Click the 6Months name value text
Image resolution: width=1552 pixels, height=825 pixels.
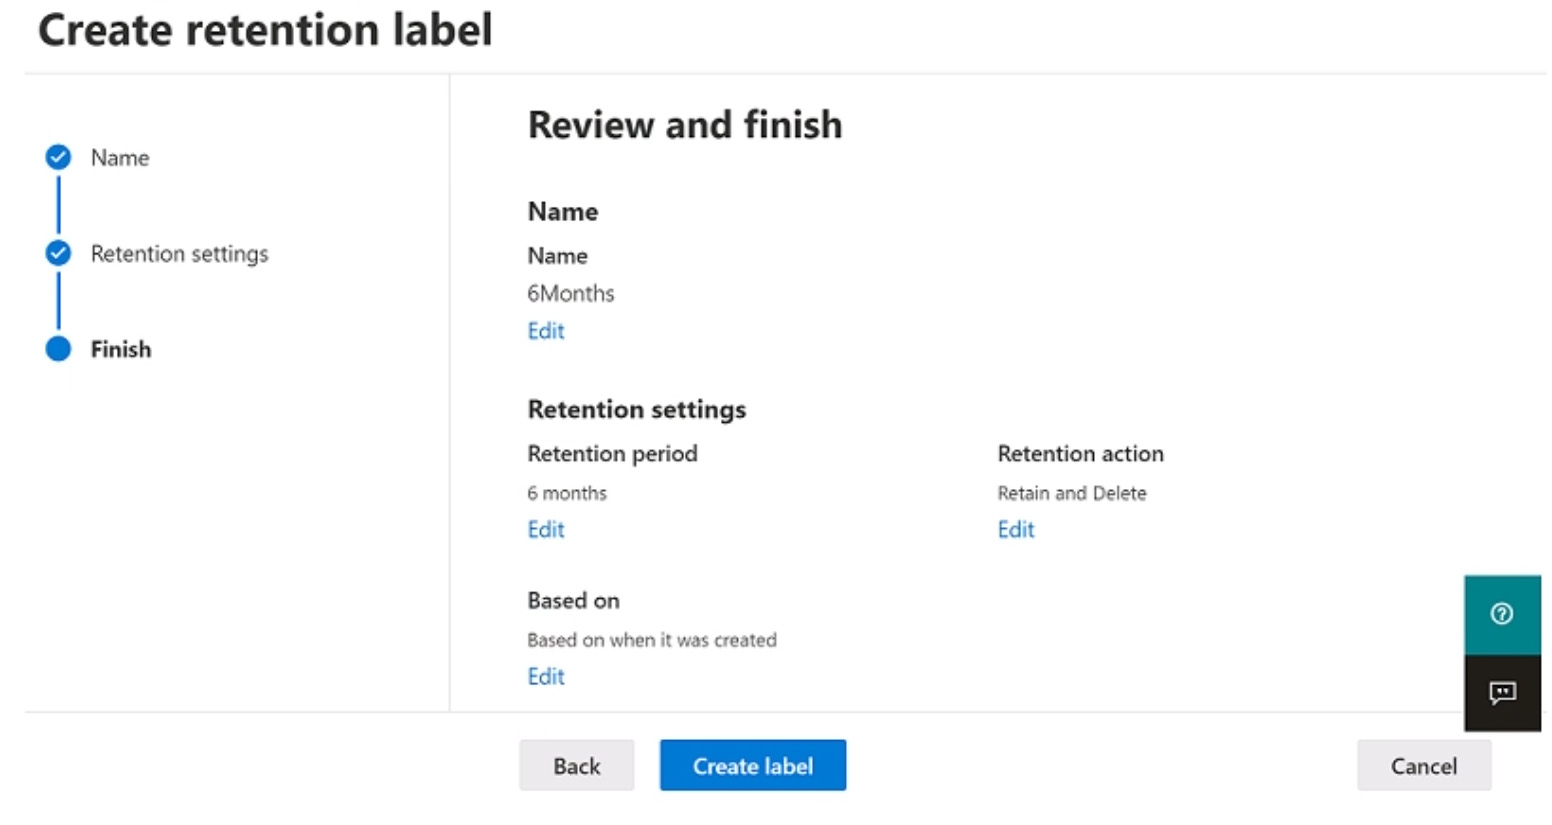(571, 294)
